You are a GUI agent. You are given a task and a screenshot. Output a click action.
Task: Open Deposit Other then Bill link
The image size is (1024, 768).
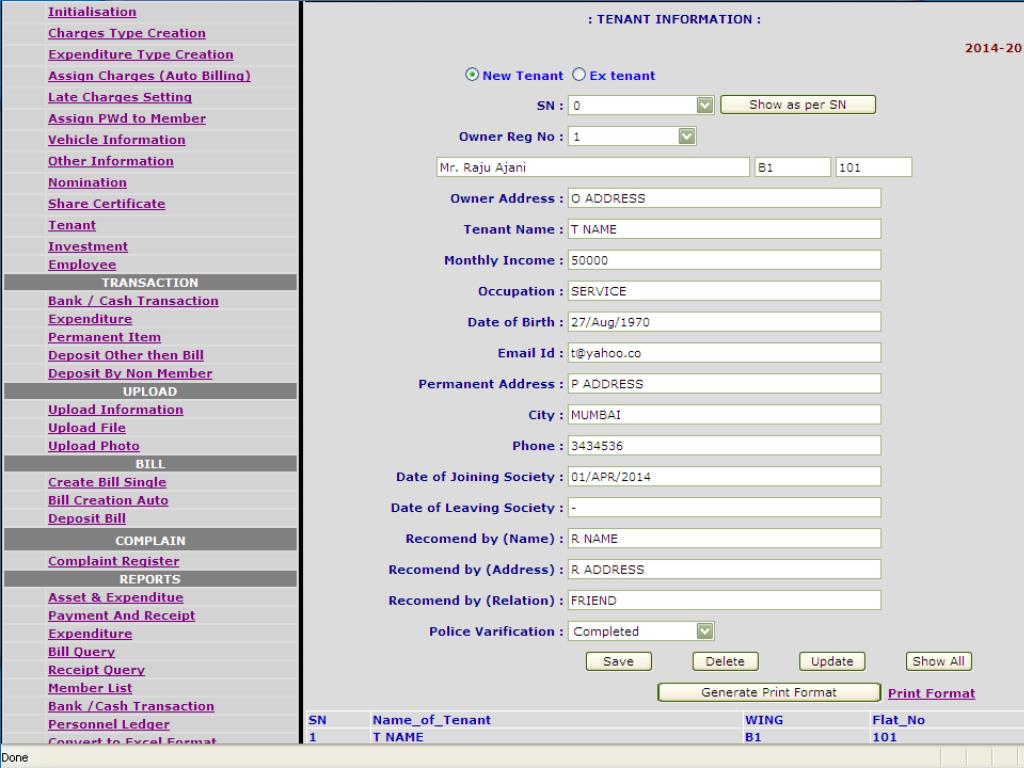[x=125, y=355]
